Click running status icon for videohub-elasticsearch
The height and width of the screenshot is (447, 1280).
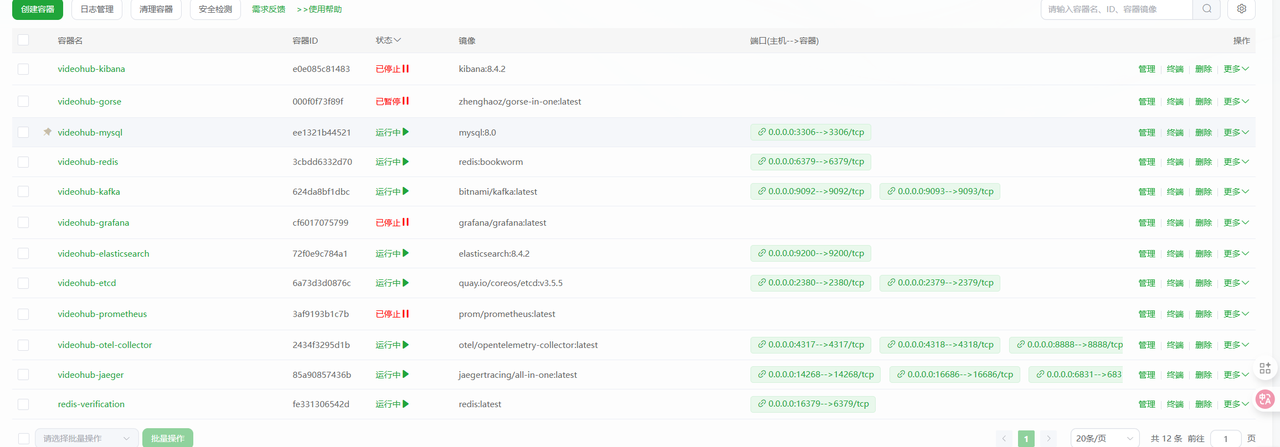coord(406,253)
